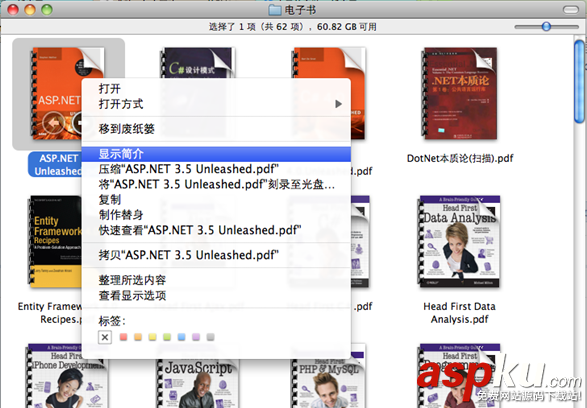Click the Entity Framework Recipes file name

(50, 313)
